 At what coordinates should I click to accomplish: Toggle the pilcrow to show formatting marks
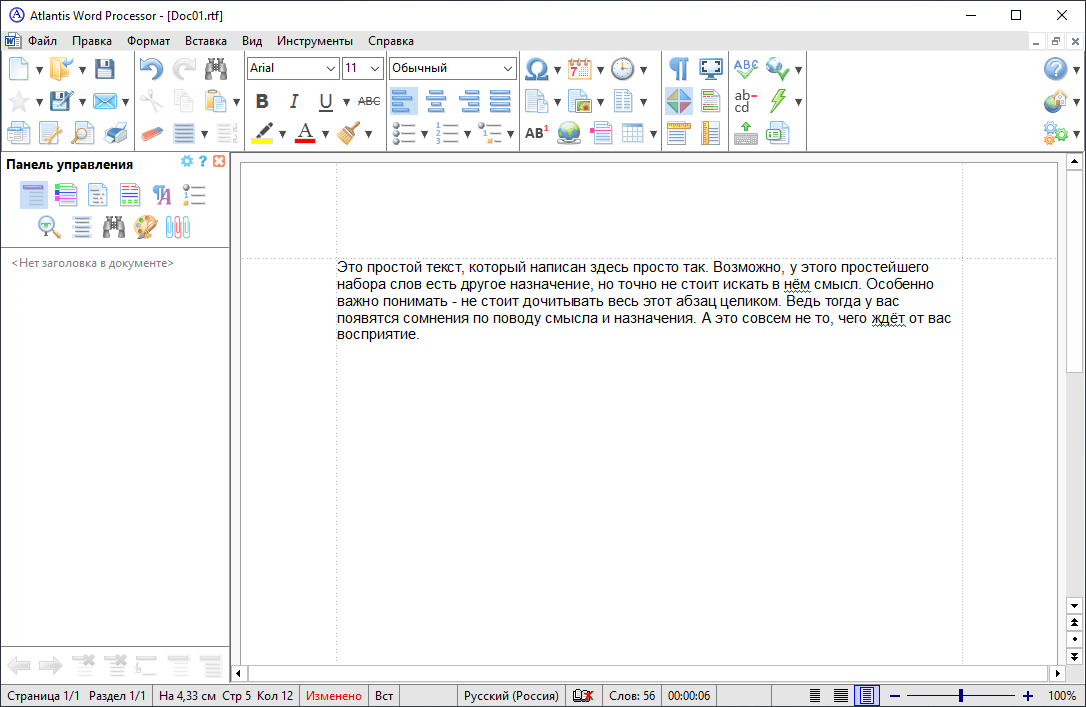pyautogui.click(x=679, y=68)
